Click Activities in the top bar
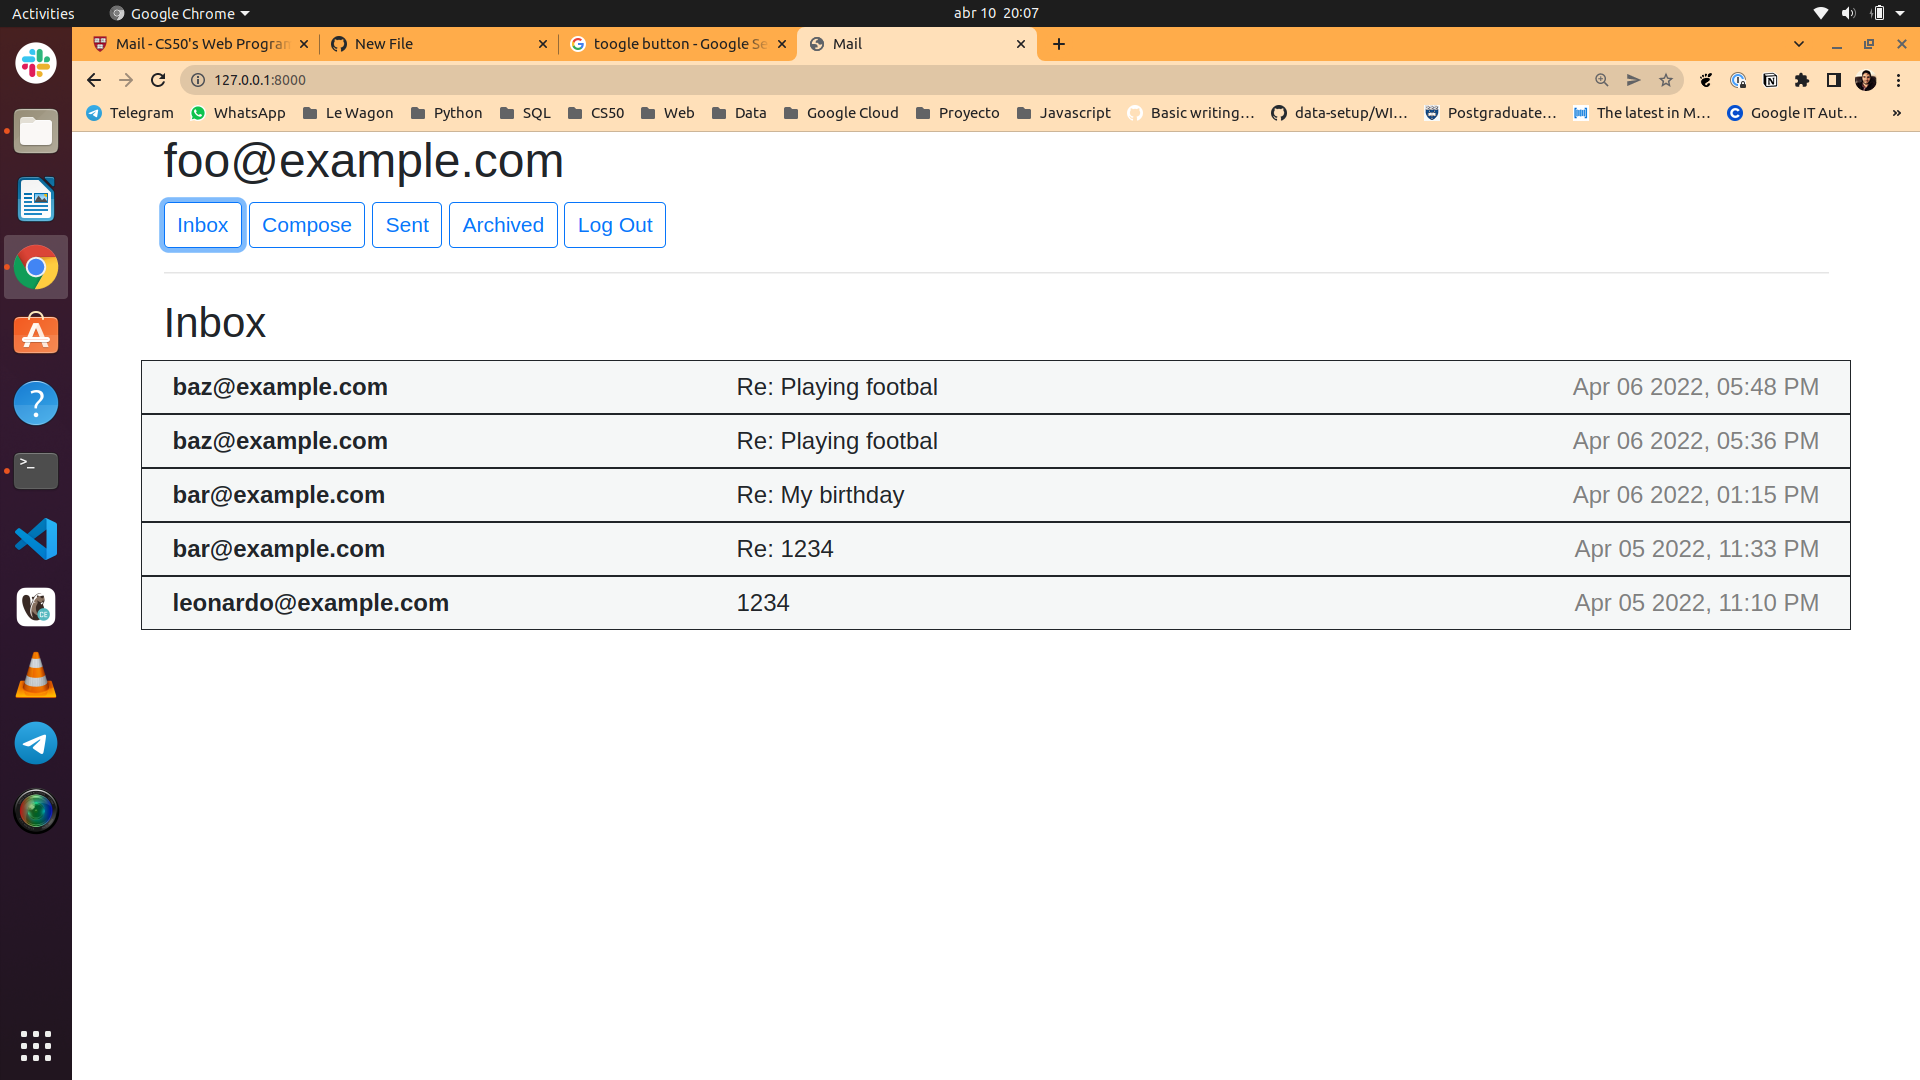 pos(42,13)
